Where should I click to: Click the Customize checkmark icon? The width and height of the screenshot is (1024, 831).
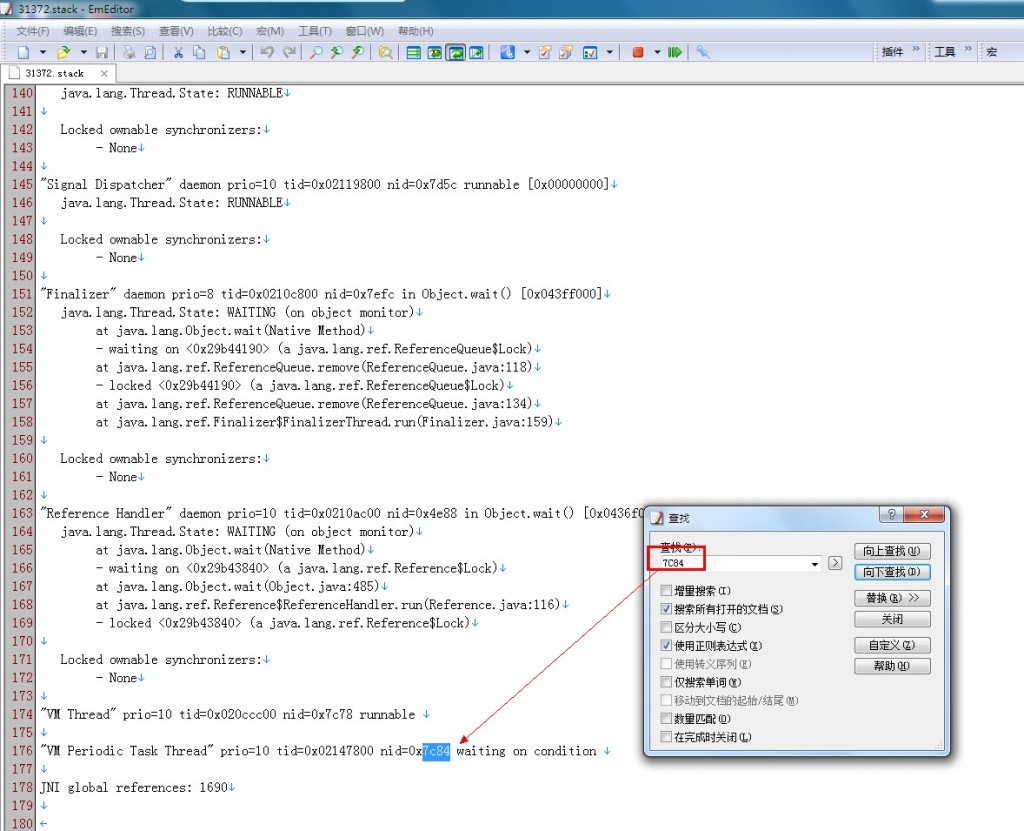(x=590, y=52)
